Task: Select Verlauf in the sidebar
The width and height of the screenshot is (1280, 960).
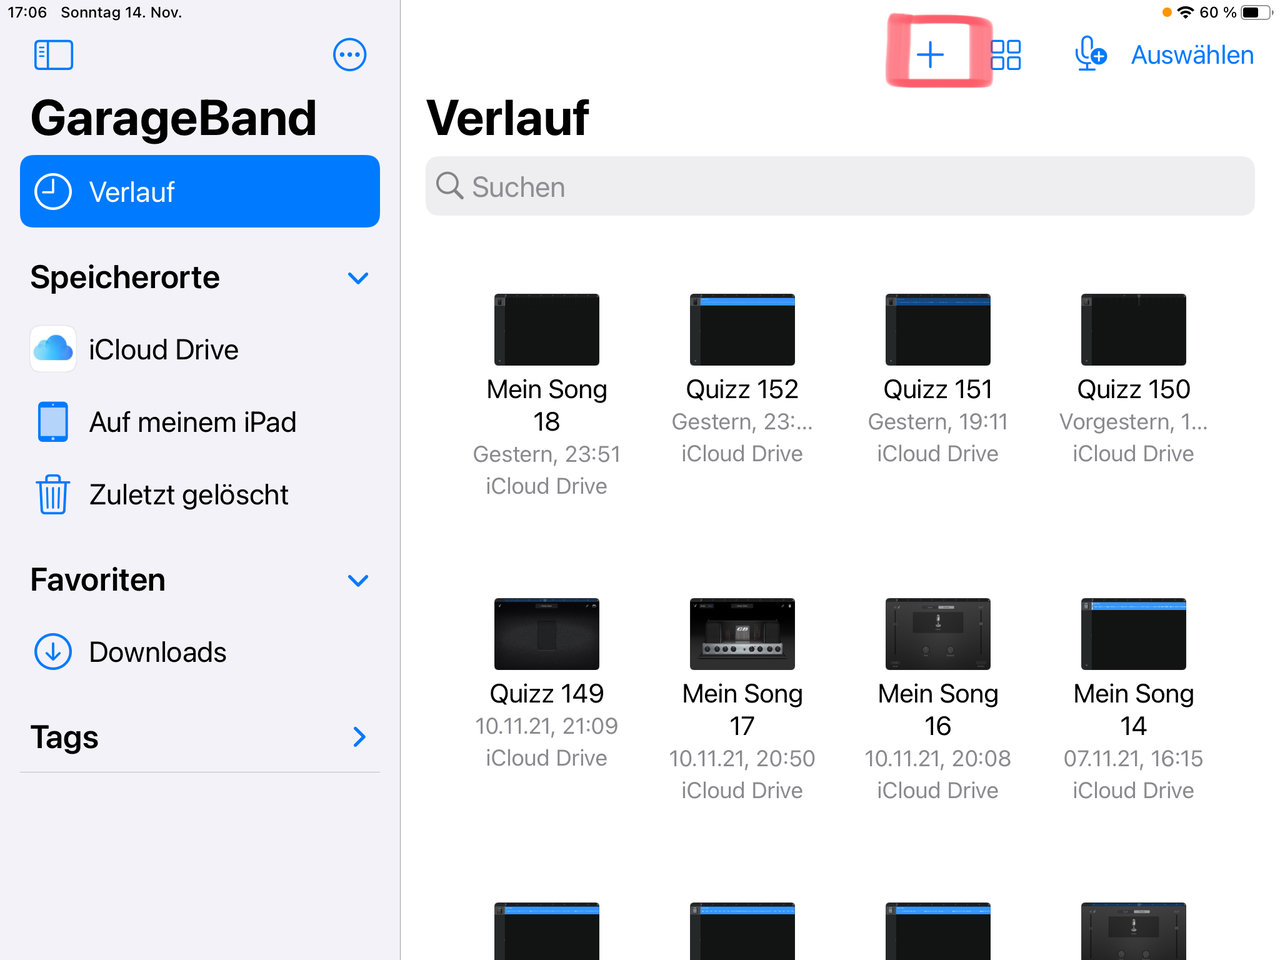Action: pyautogui.click(x=200, y=191)
